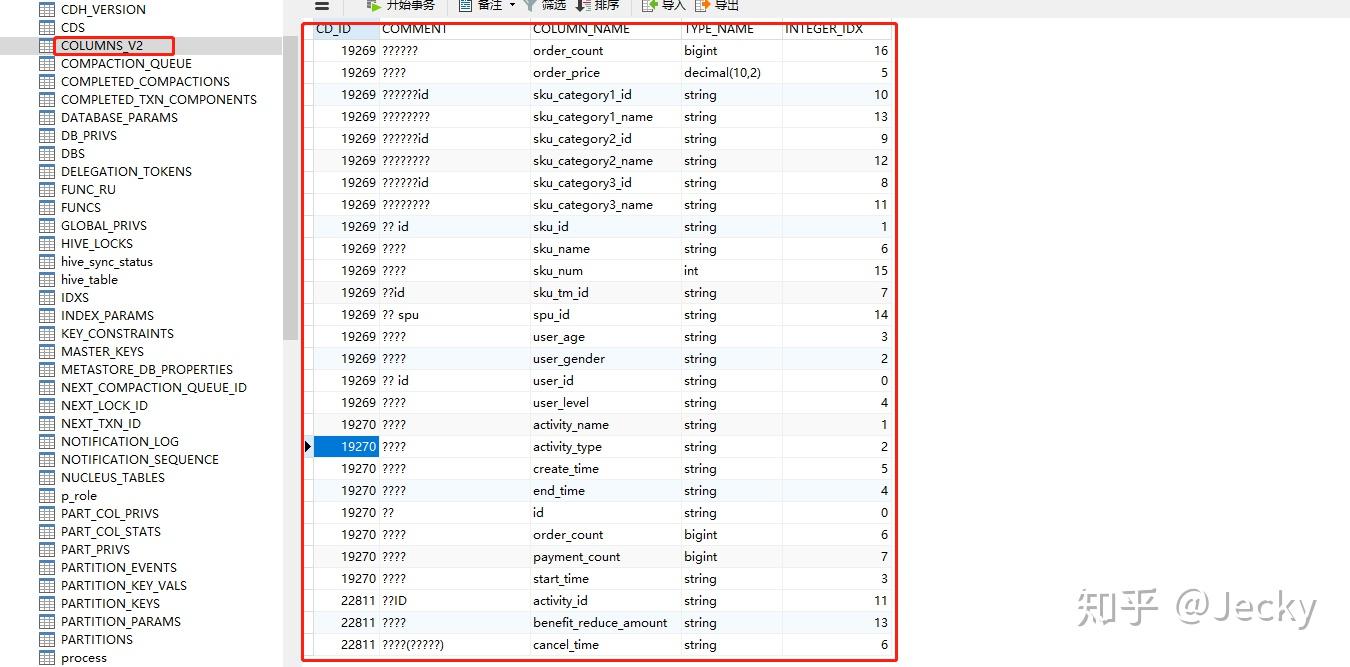Open the hamburger menu icon on the toolbar
This screenshot has height=667, width=1350.
[322, 7]
